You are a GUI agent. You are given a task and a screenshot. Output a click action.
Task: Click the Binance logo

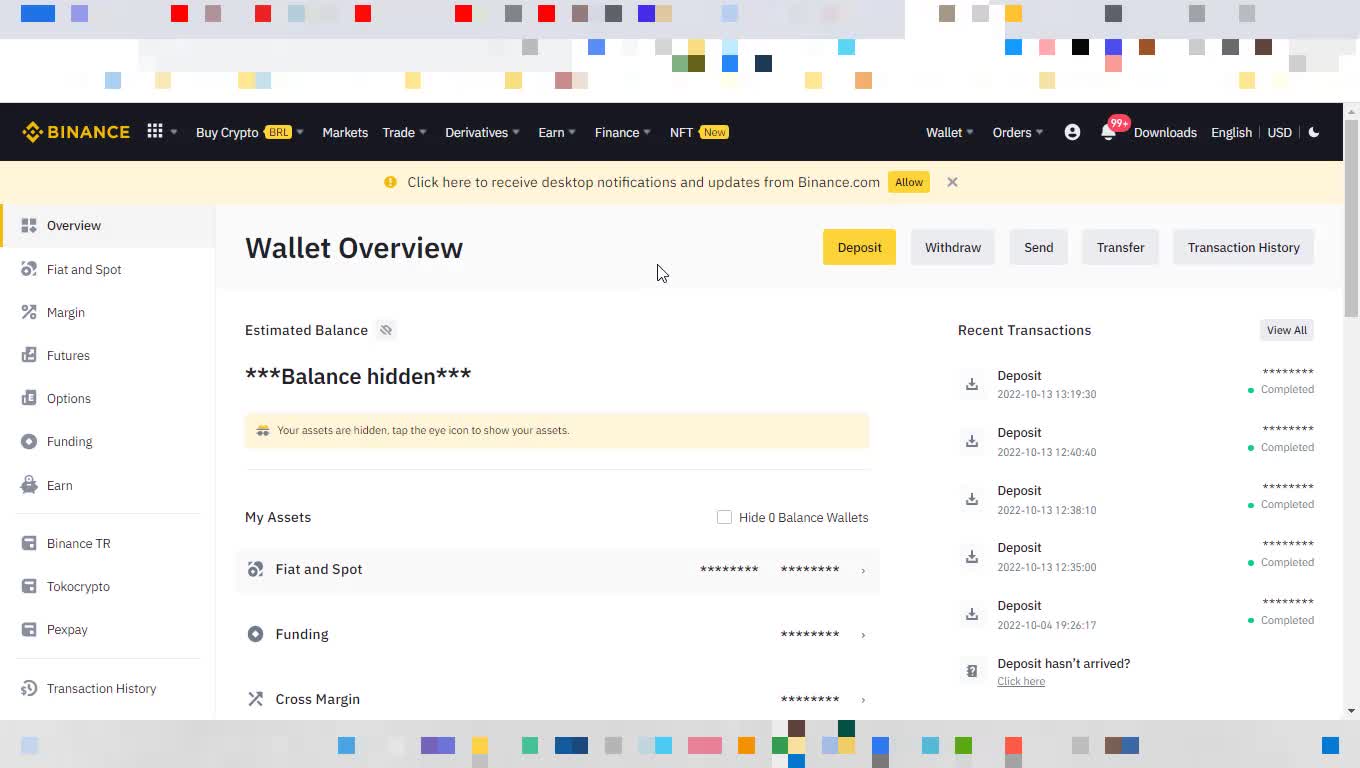(x=76, y=132)
